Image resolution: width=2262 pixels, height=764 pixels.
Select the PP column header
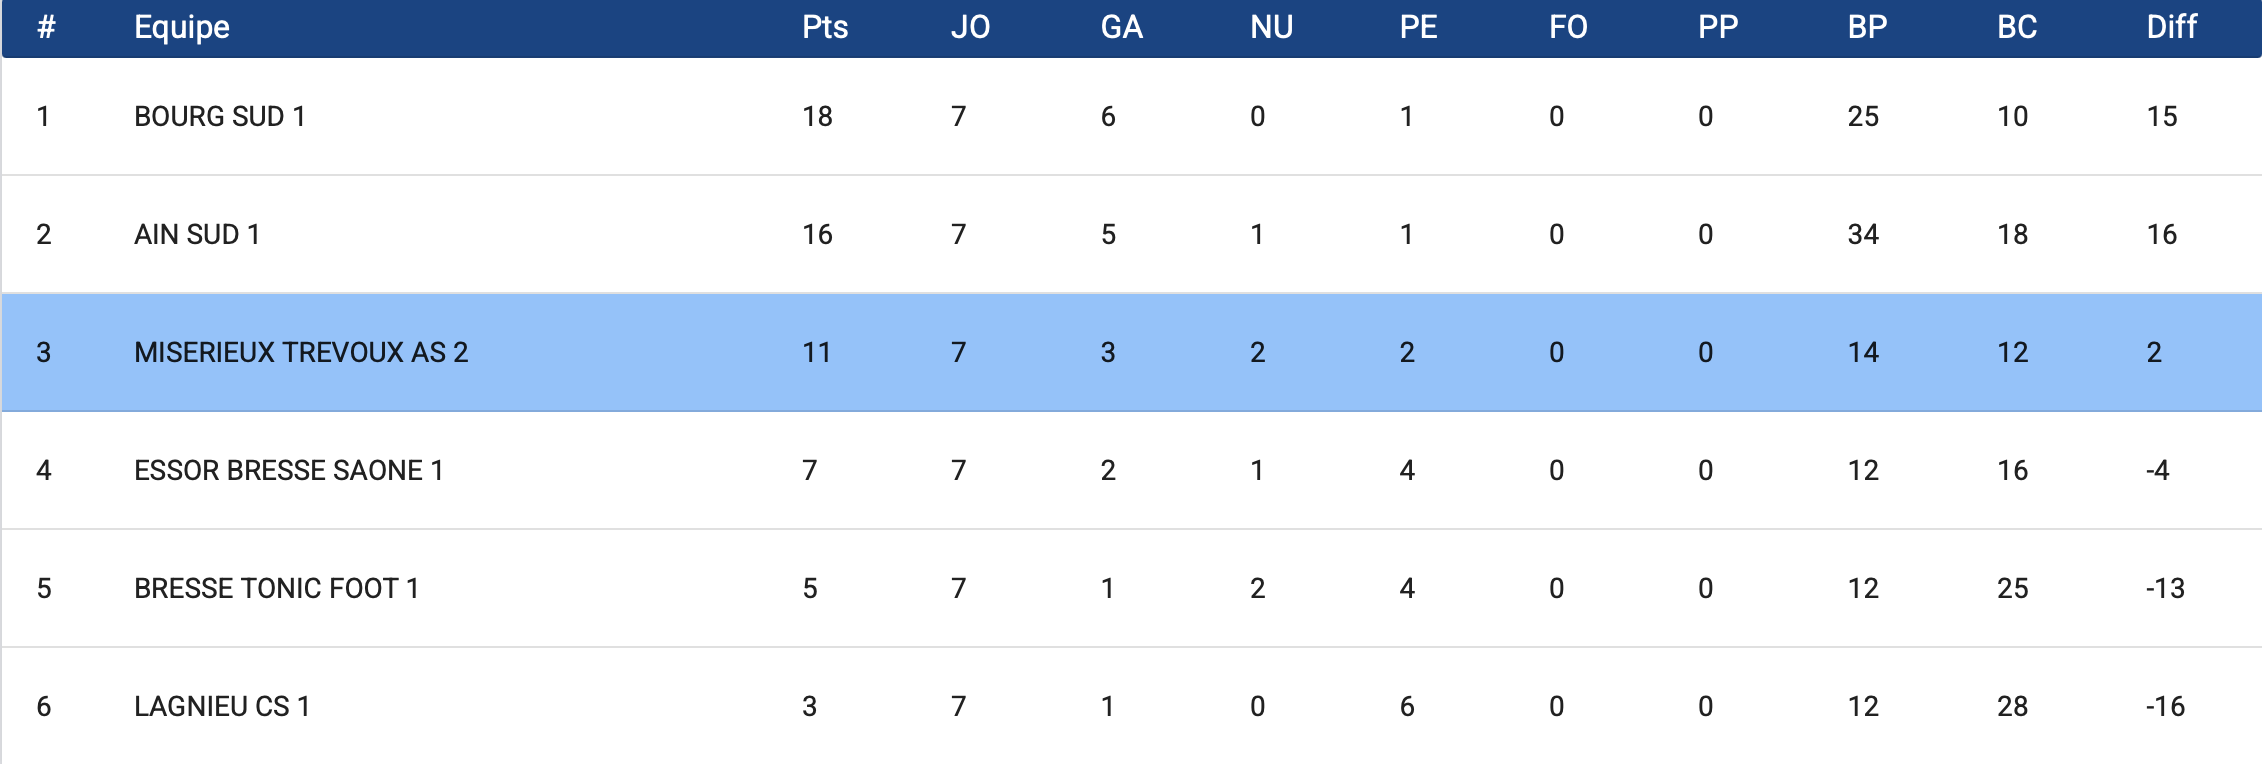click(x=1718, y=27)
